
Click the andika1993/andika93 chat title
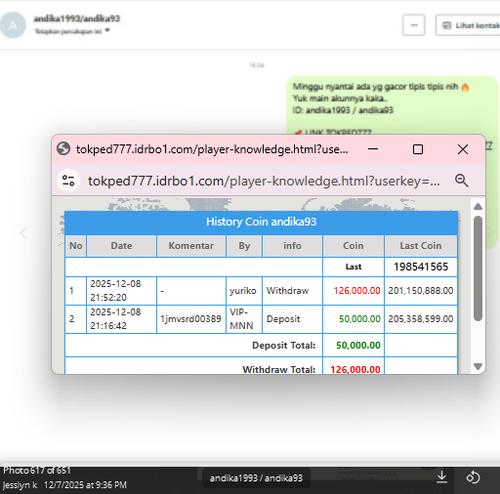[77, 18]
